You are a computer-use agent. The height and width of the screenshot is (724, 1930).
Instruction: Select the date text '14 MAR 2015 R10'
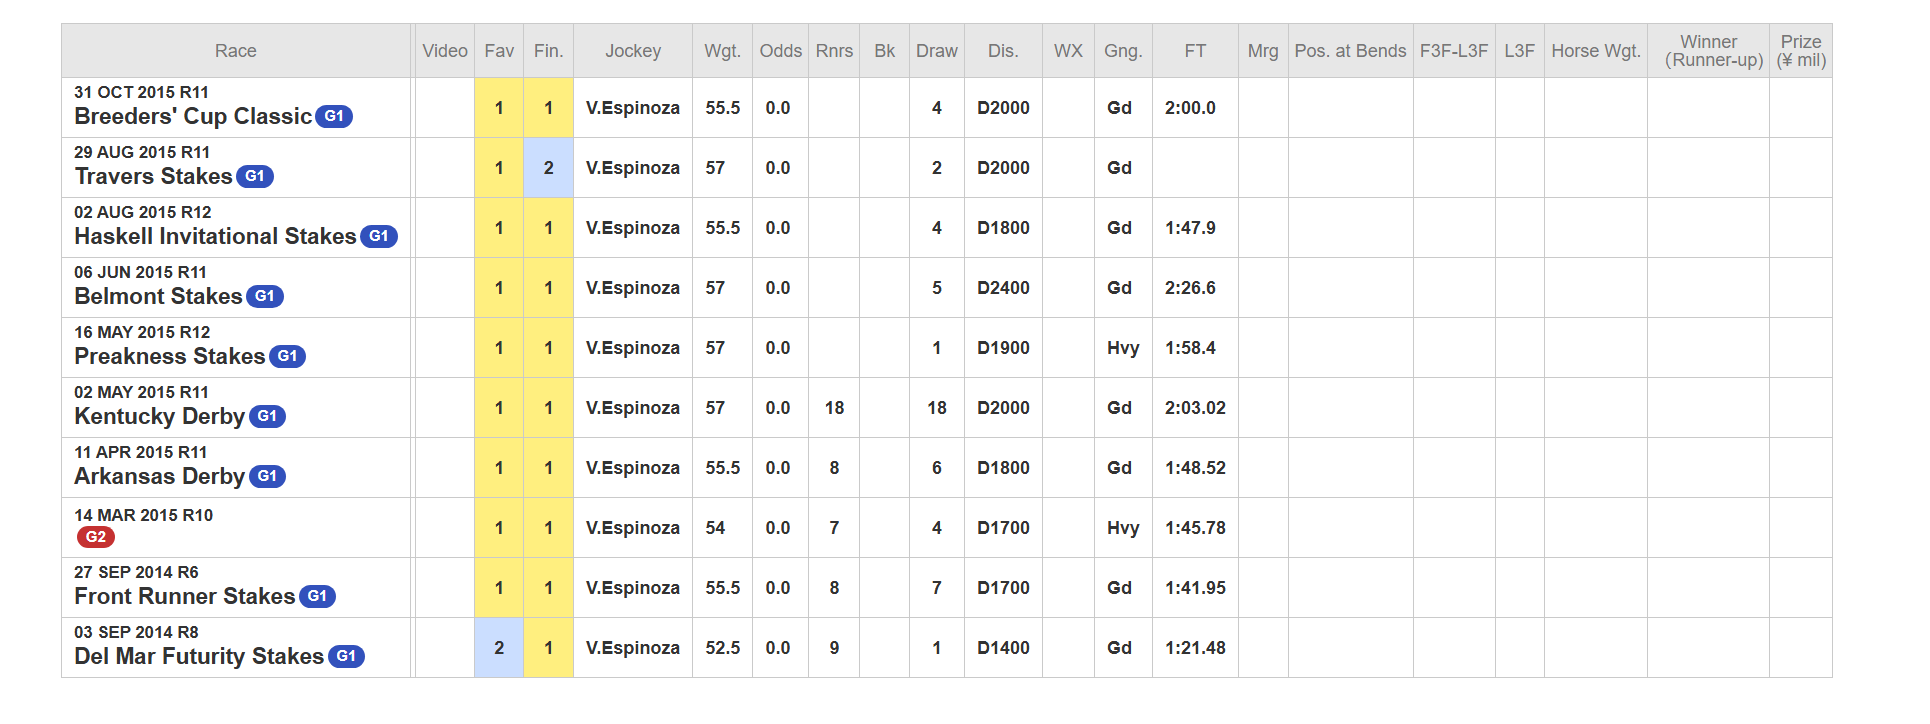click(143, 515)
